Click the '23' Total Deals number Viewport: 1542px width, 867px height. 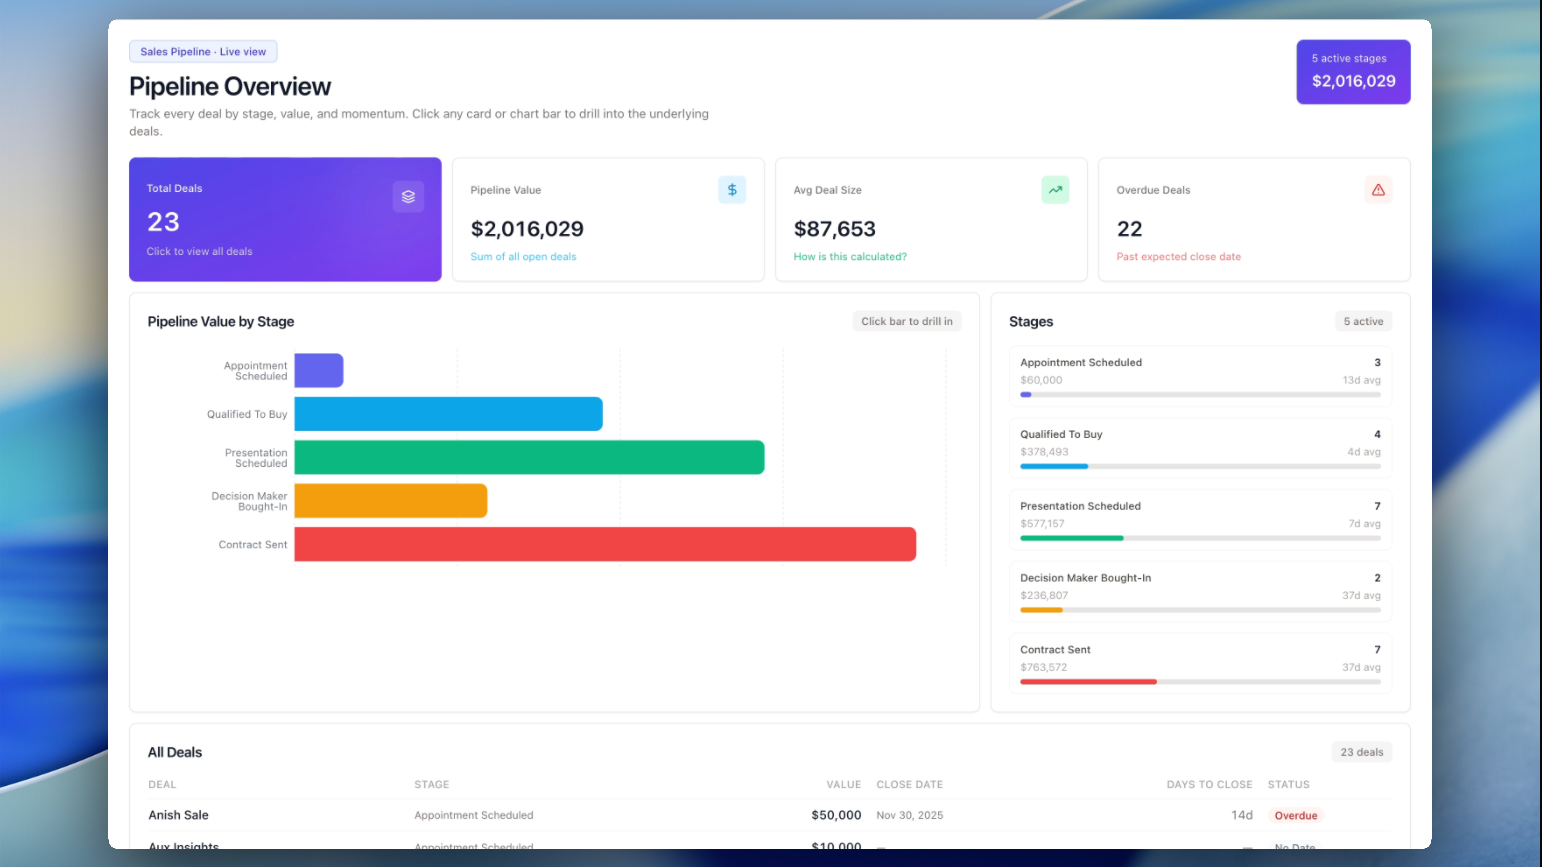[163, 222]
